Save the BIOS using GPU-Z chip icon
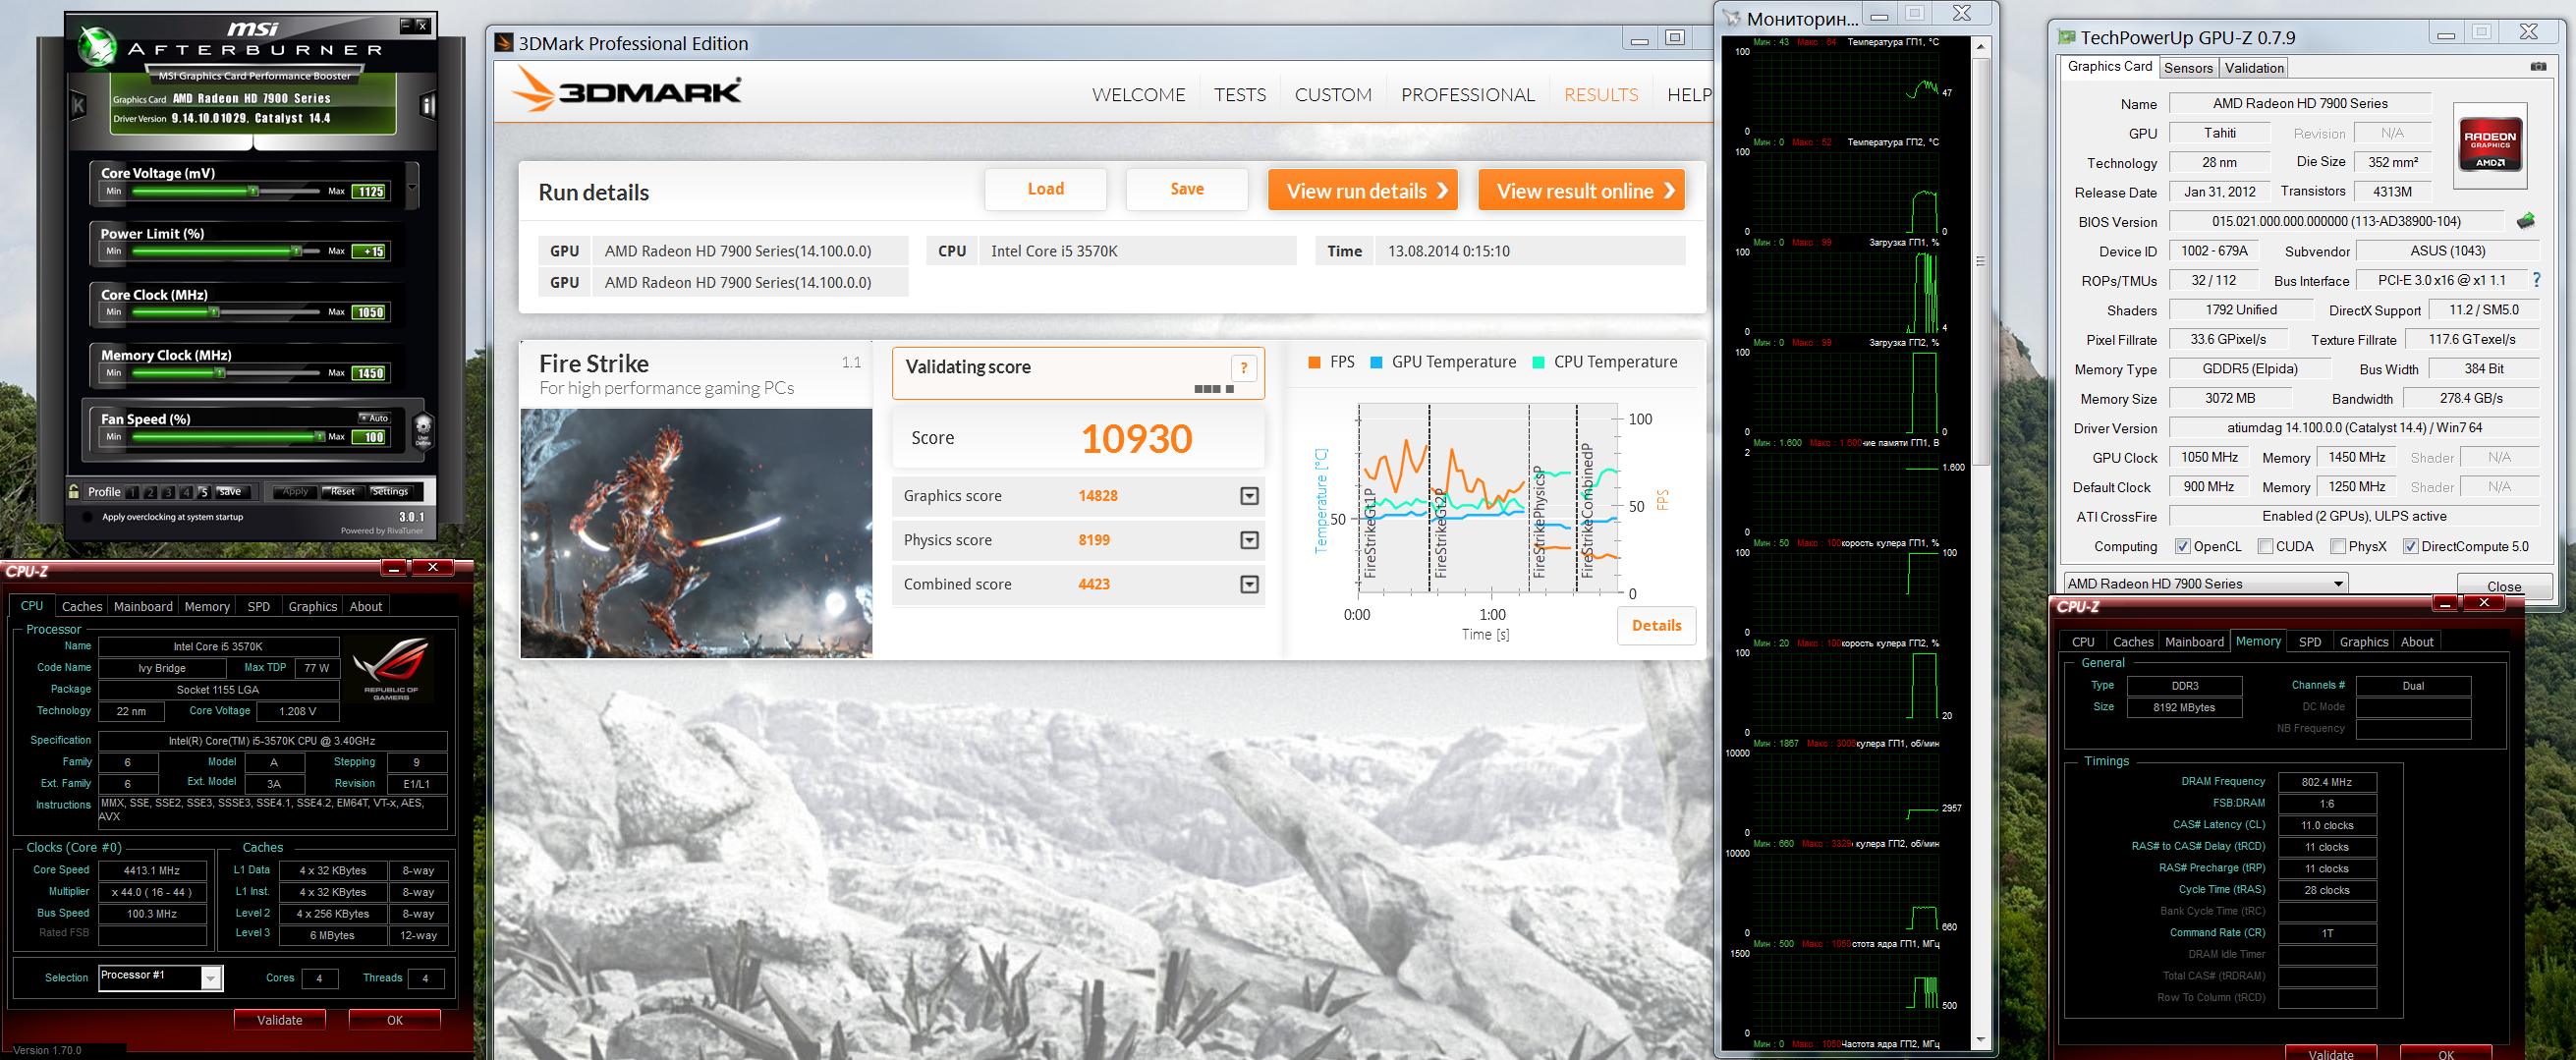This screenshot has height=1060, width=2576. 2525,221
